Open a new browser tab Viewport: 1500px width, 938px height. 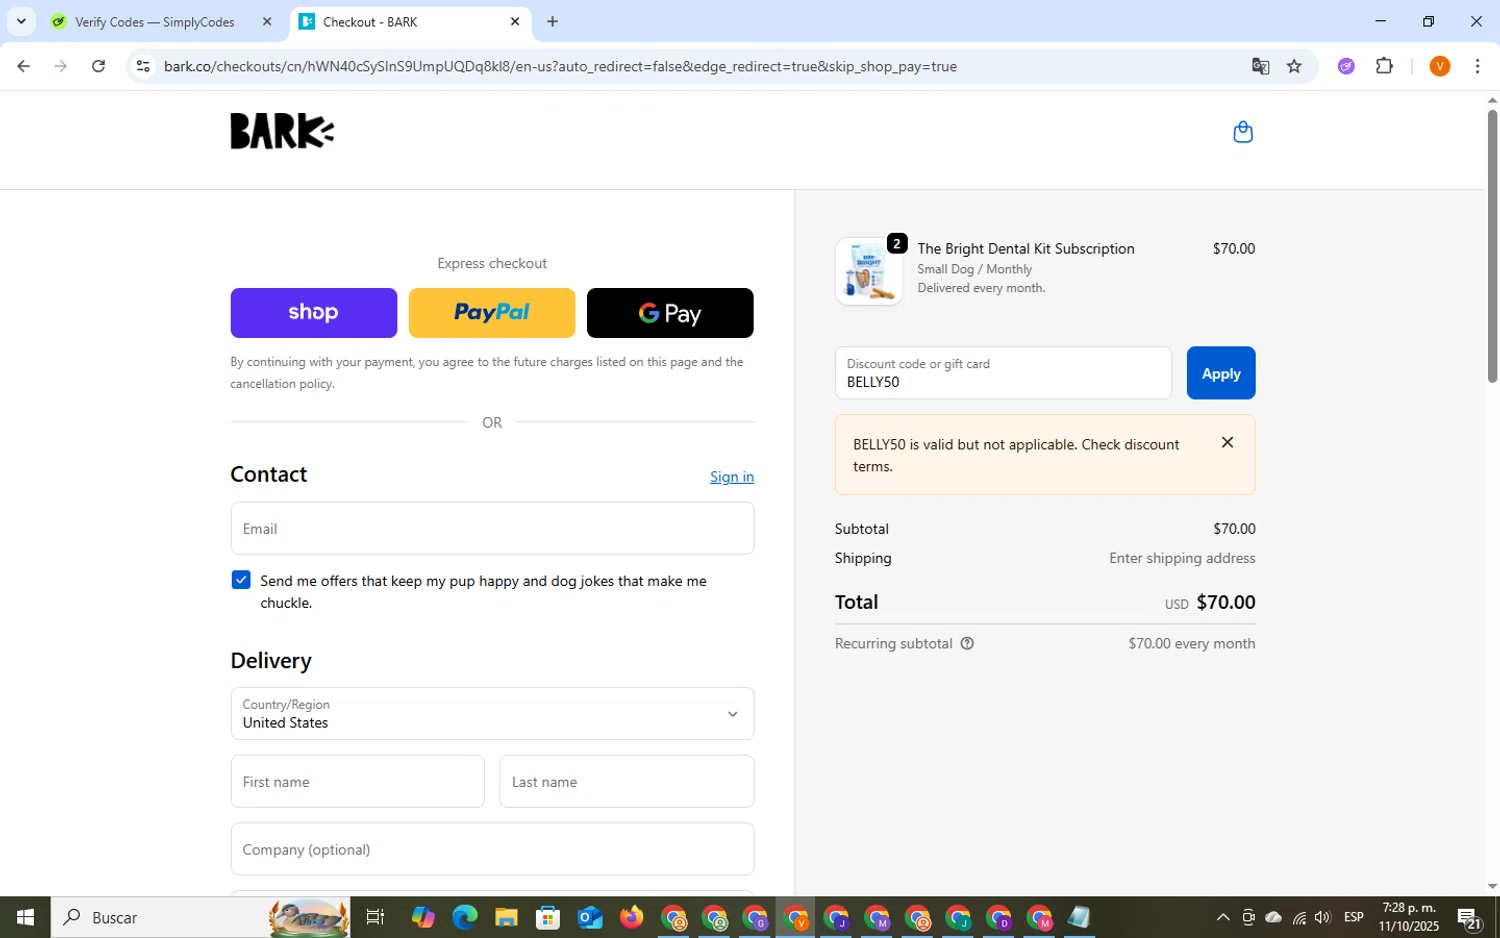[x=552, y=21]
